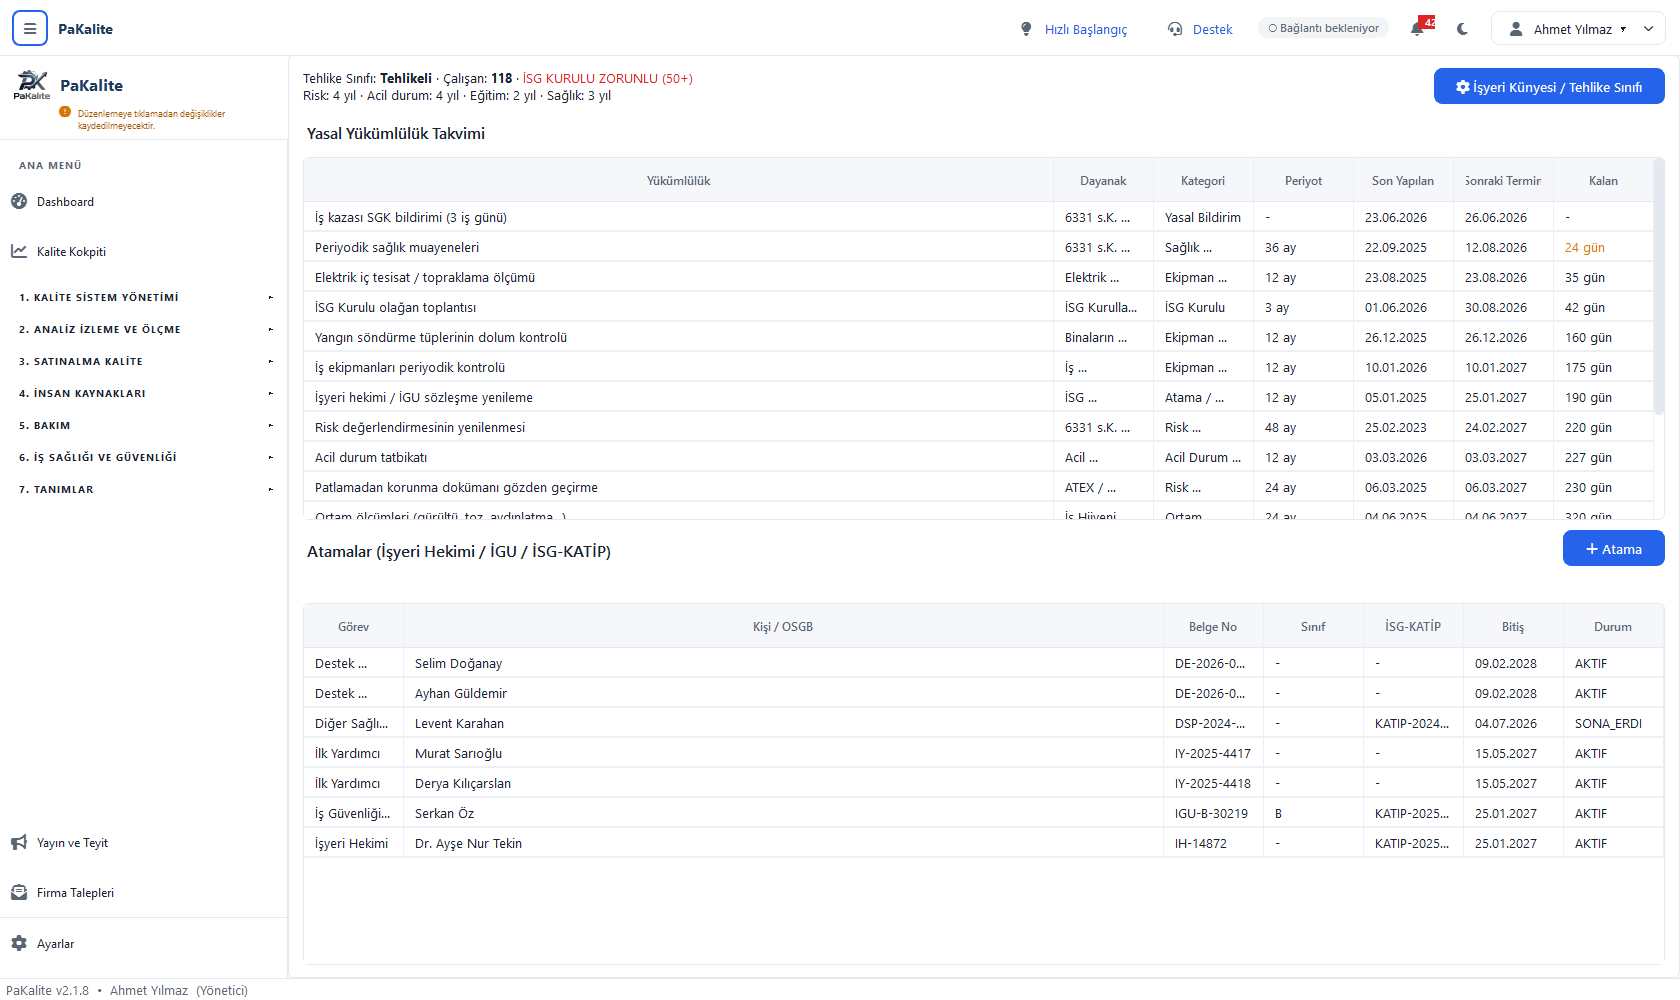1680x1000 pixels.
Task: Expand 1. Kalite Sistem Yönetimi menu
Action: click(x=144, y=297)
